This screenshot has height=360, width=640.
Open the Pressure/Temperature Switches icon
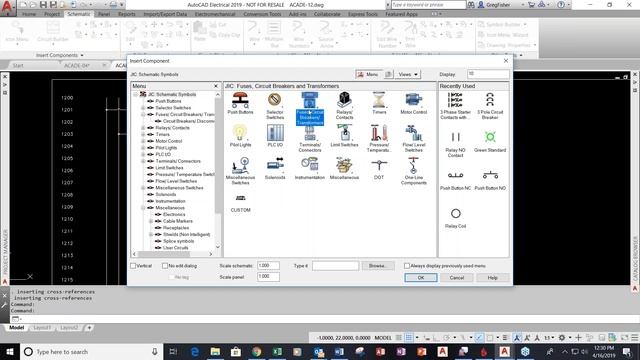coord(379,133)
